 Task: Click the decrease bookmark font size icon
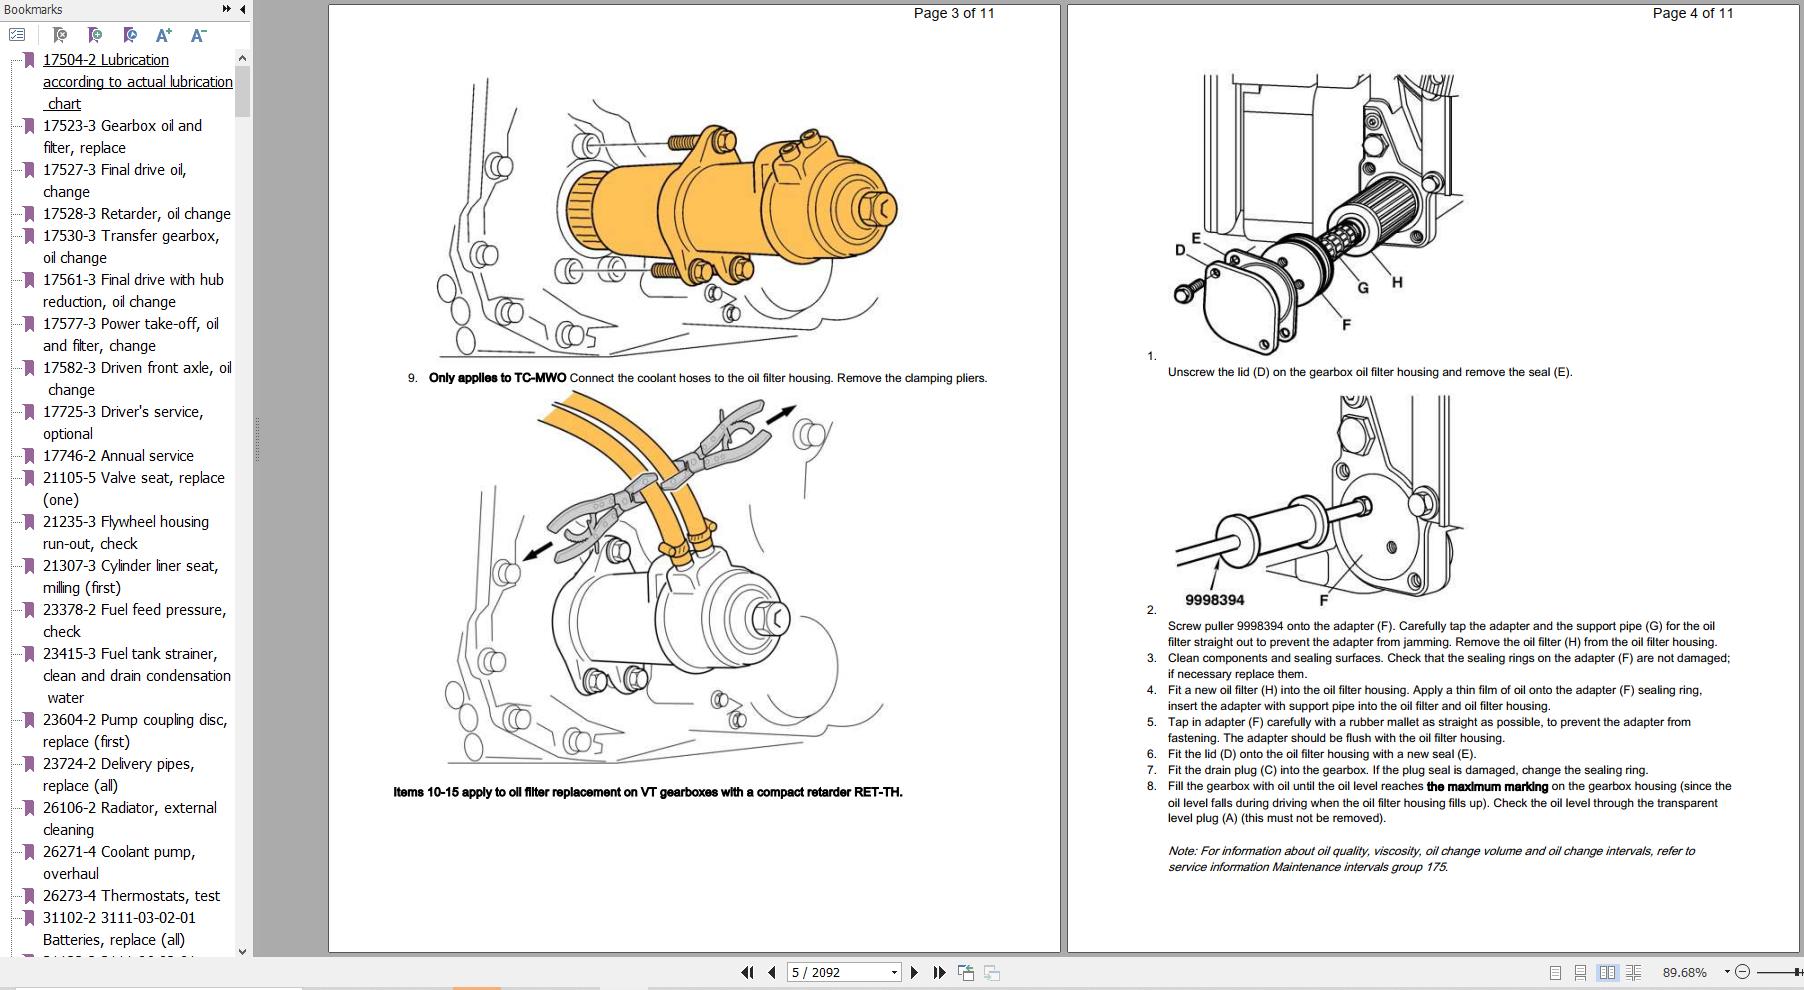[198, 35]
